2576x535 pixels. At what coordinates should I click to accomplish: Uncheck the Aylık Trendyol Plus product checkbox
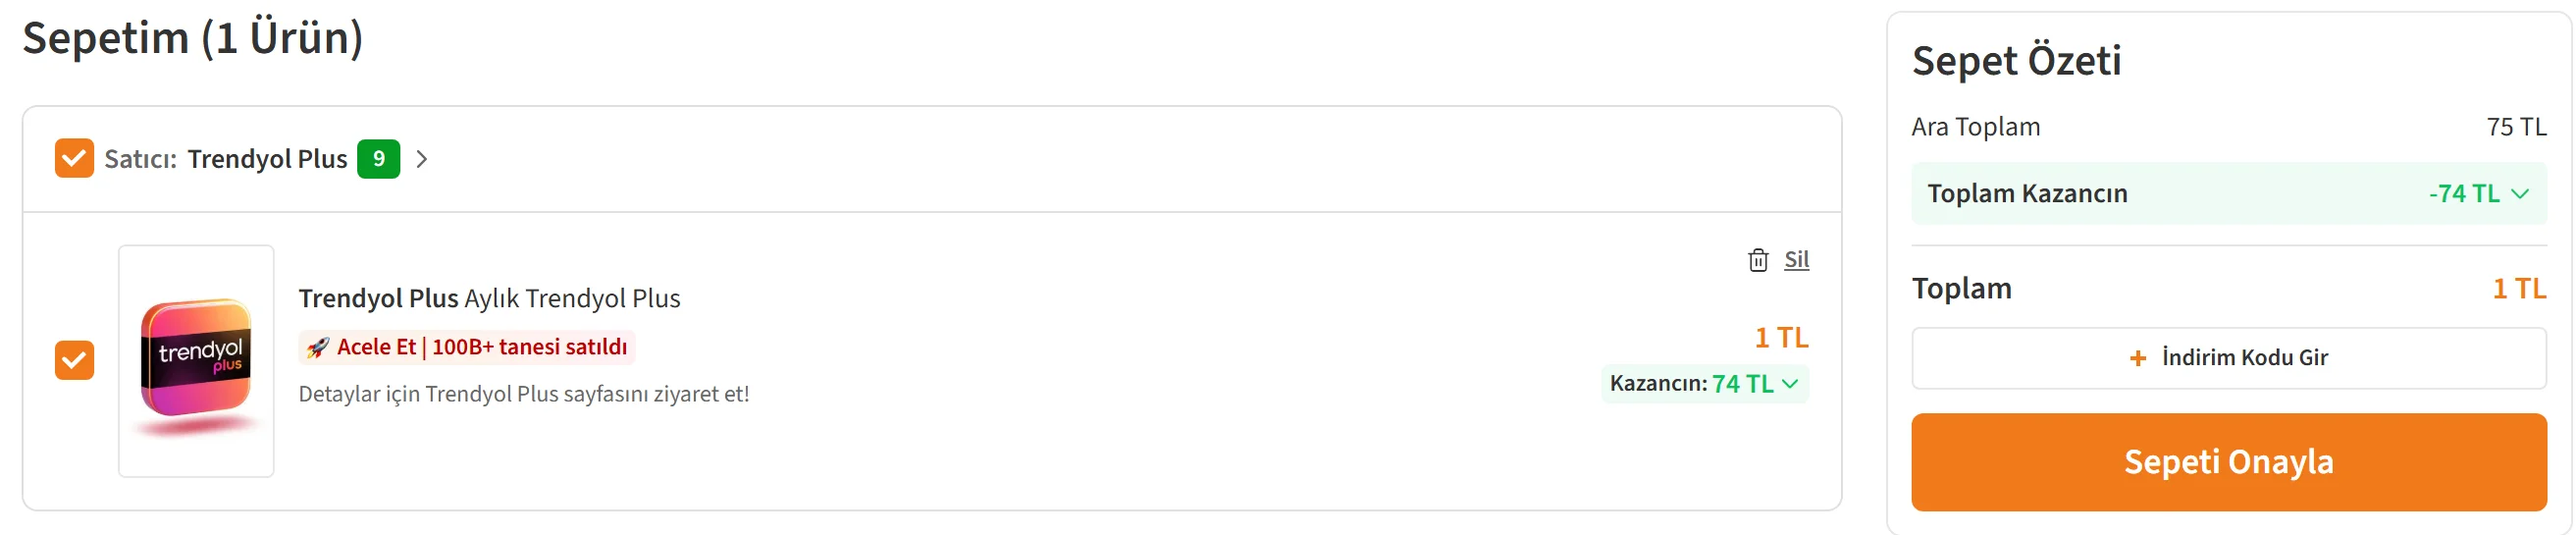pos(74,360)
